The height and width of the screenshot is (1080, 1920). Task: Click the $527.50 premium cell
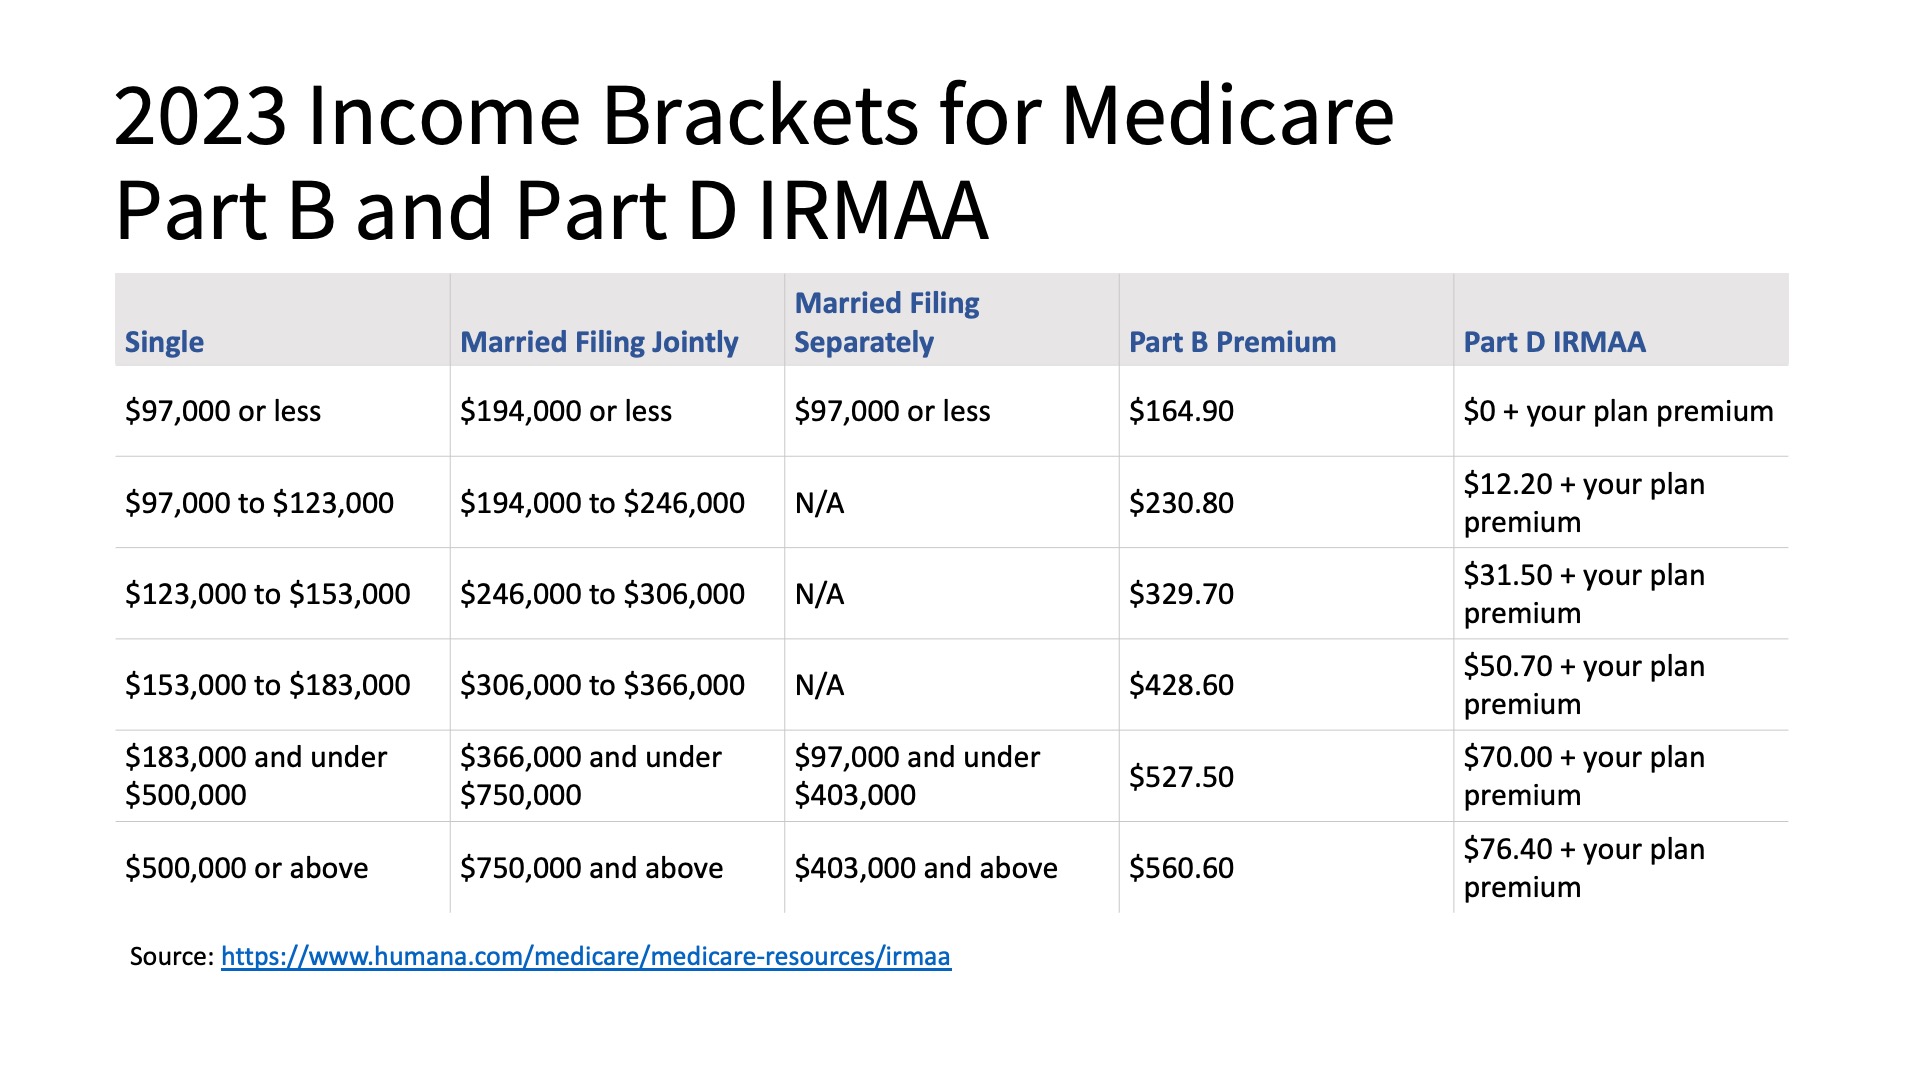click(1181, 777)
